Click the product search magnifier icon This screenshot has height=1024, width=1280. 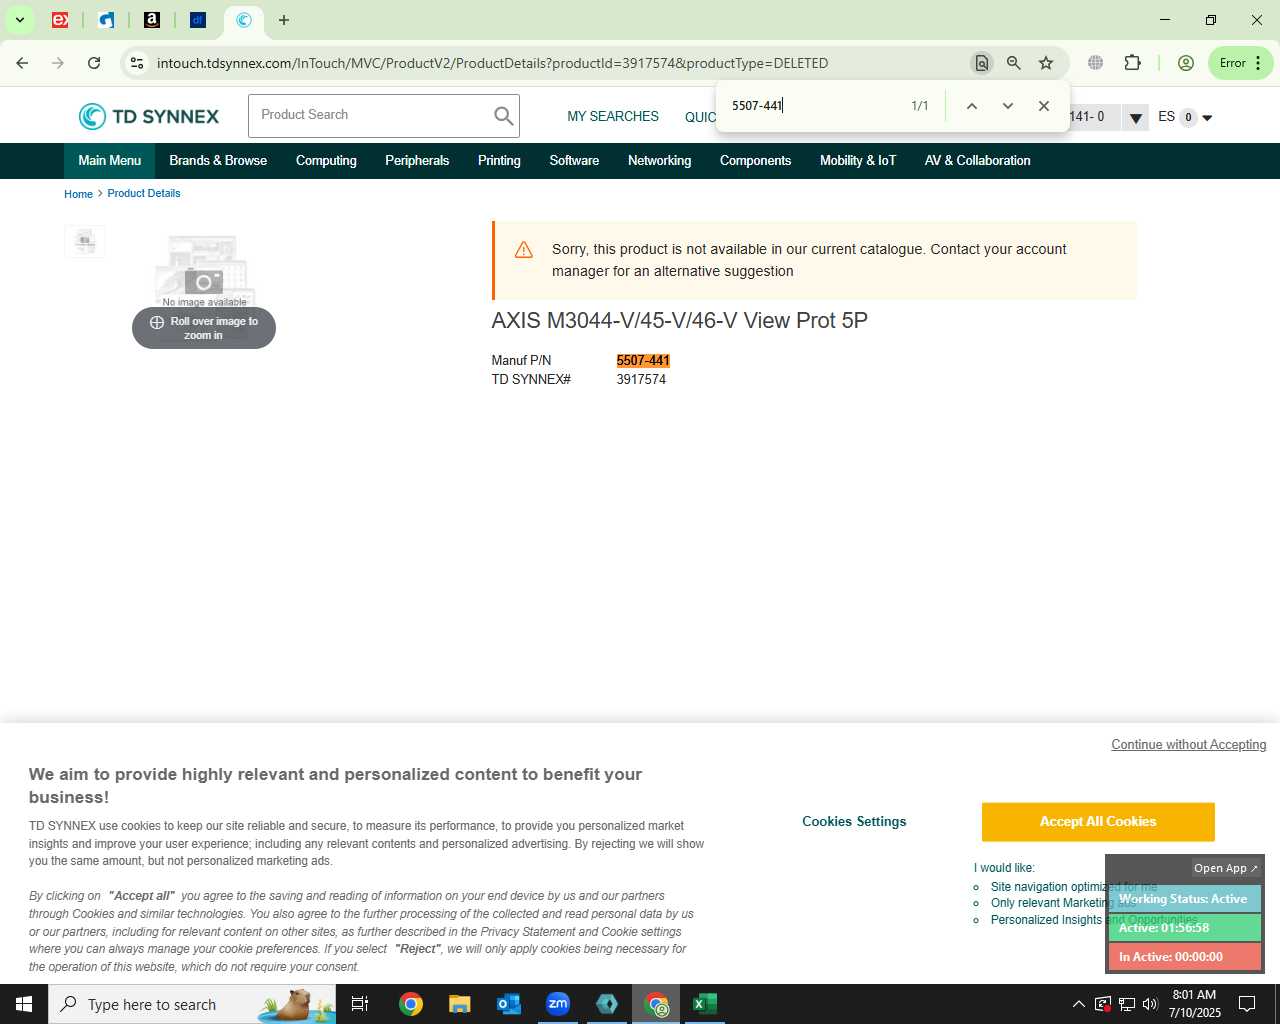pyautogui.click(x=503, y=116)
